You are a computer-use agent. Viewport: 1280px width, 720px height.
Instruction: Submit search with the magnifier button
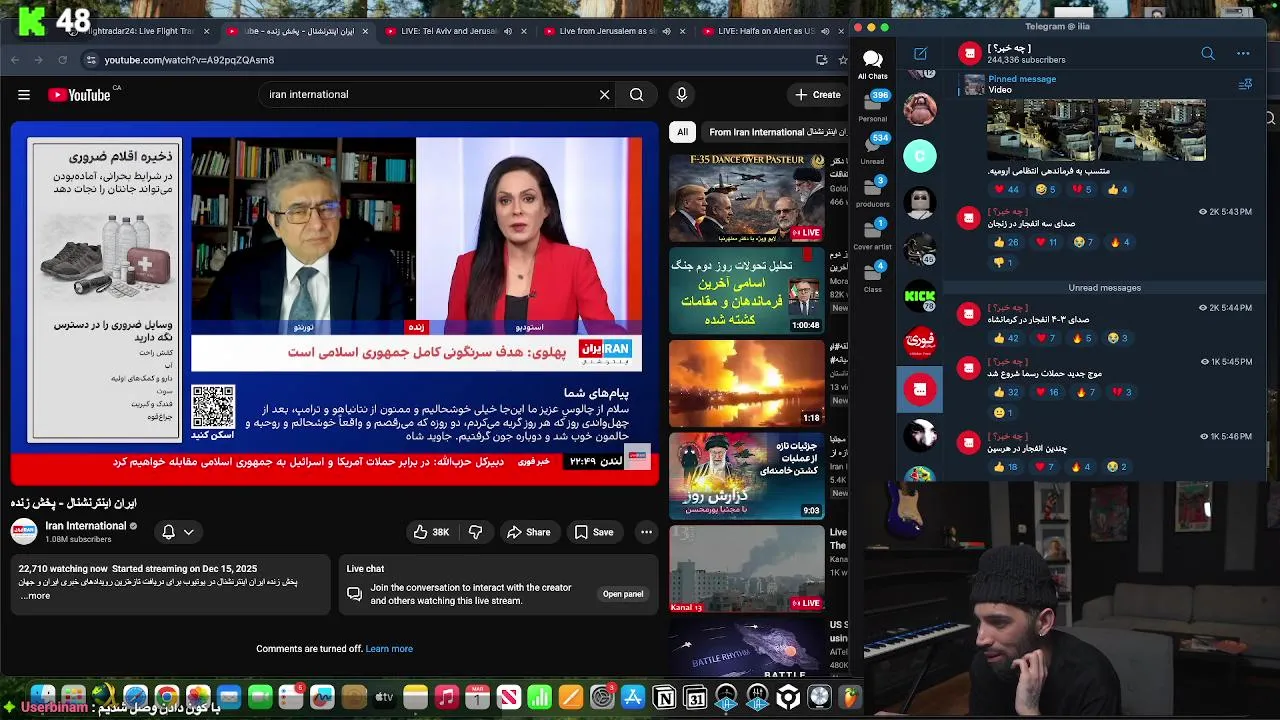[x=637, y=94]
